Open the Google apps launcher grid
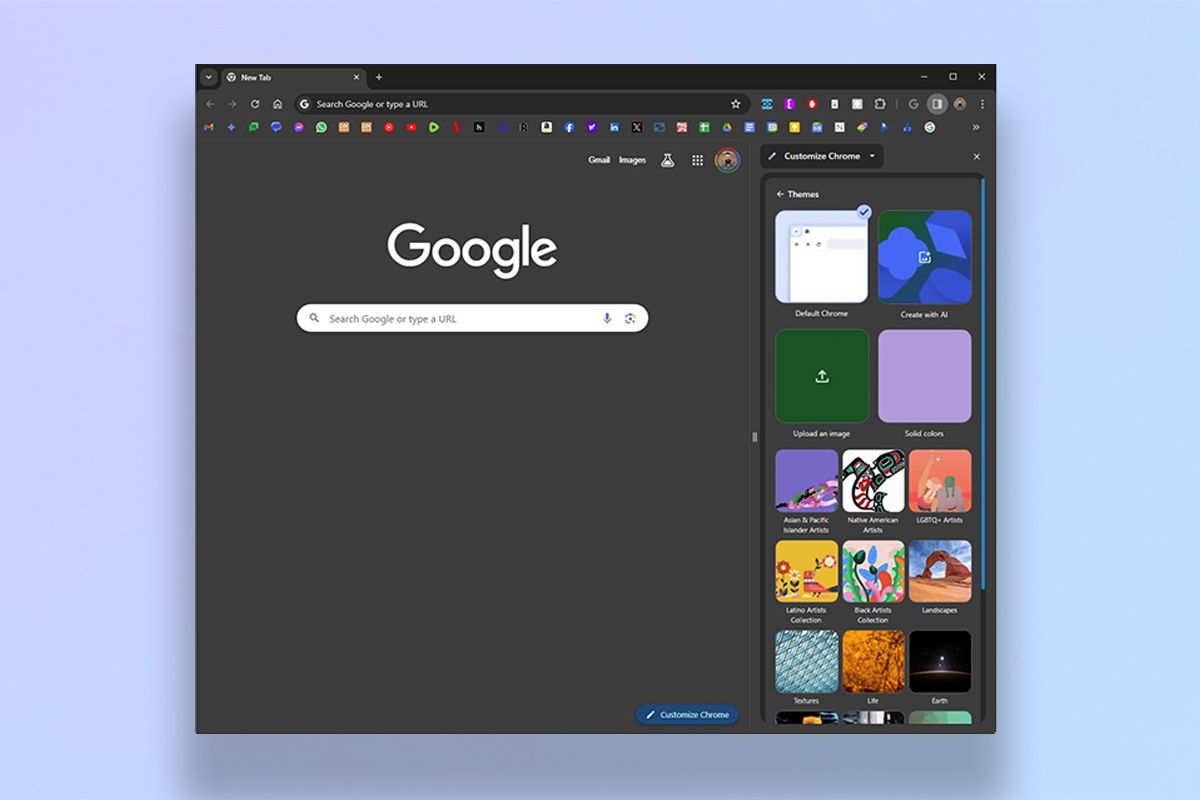The width and height of the screenshot is (1200, 800). (697, 160)
